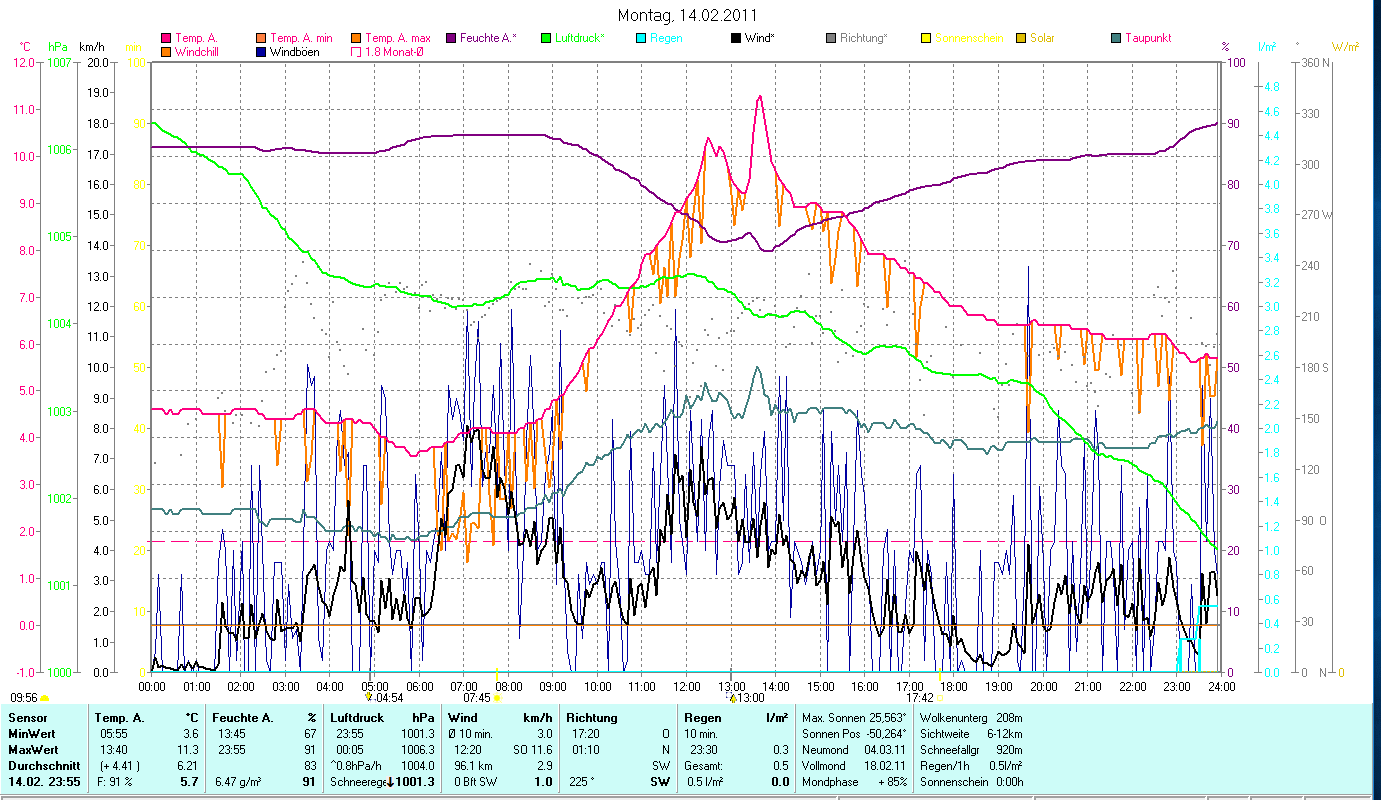Click the orange Windchill legend square
This screenshot has width=1381, height=800.
pyautogui.click(x=166, y=52)
